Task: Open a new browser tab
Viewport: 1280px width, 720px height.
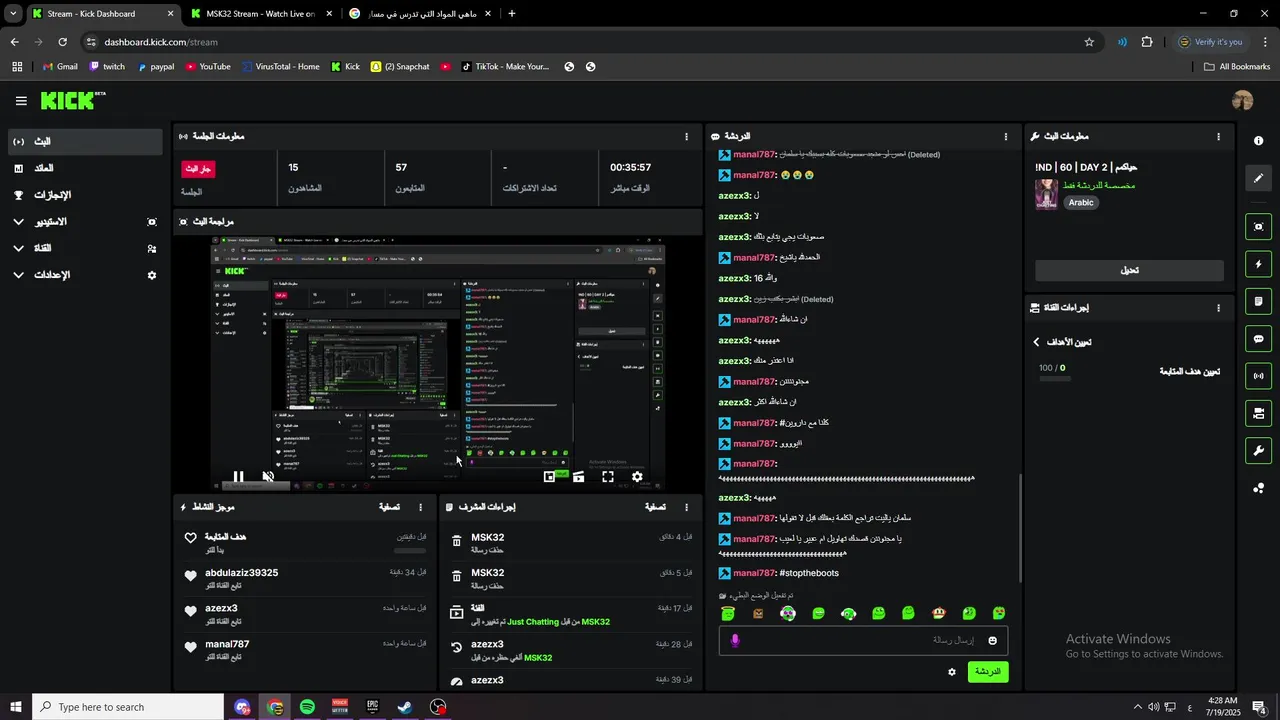Action: (x=512, y=14)
